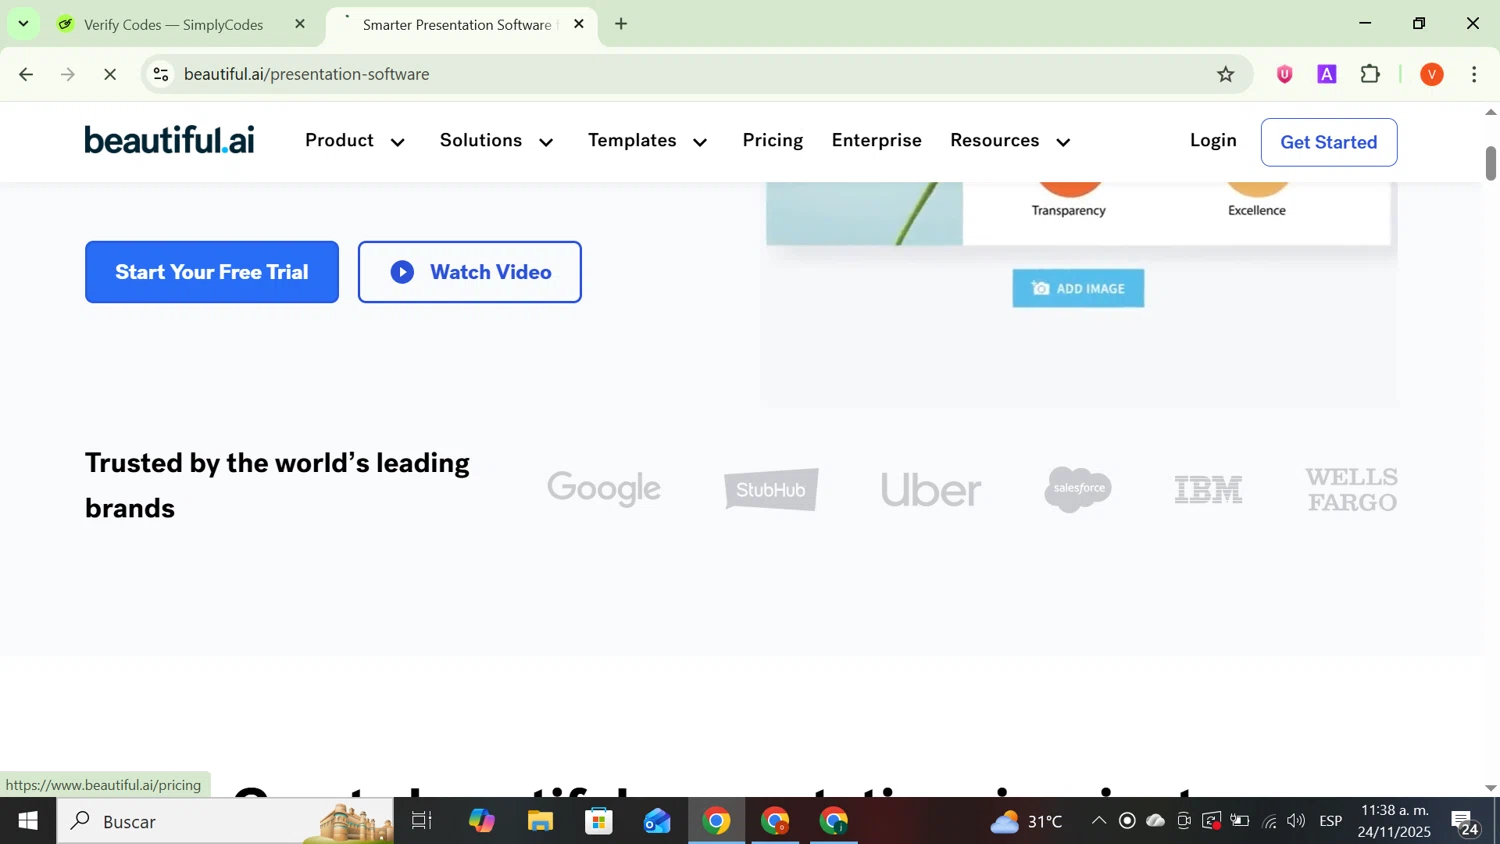Viewport: 1500px width, 844px height.
Task: Click the Uber brand logo
Action: coord(931,489)
